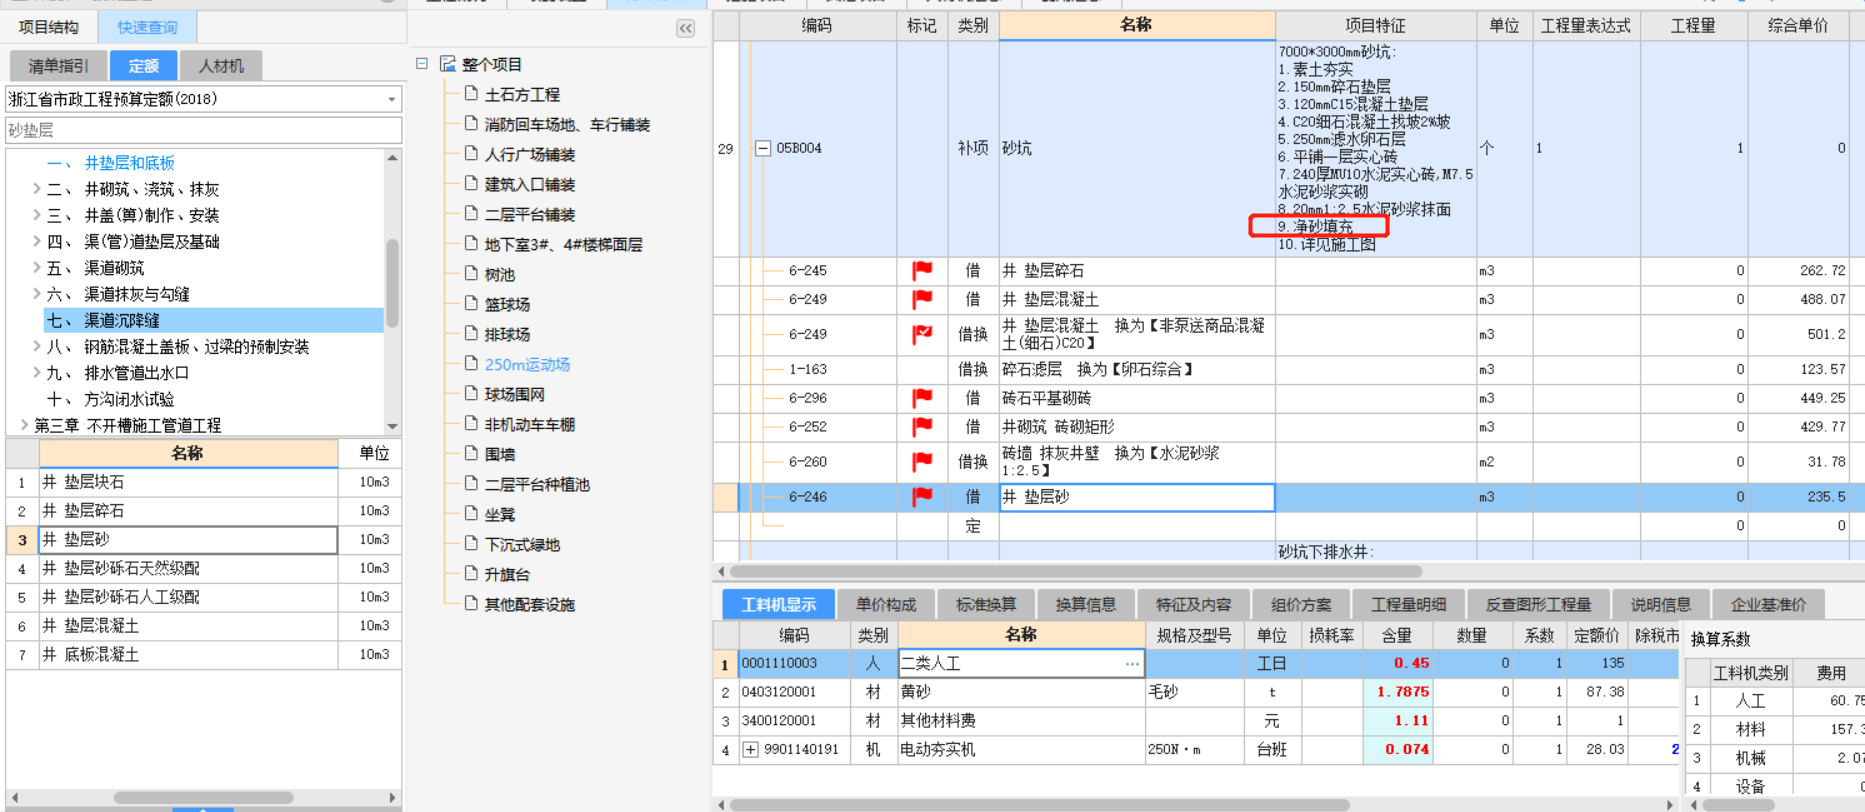Image resolution: width=1865 pixels, height=812 pixels.
Task: Open the ellipsis picker for 二类人工
Action: (x=1132, y=663)
